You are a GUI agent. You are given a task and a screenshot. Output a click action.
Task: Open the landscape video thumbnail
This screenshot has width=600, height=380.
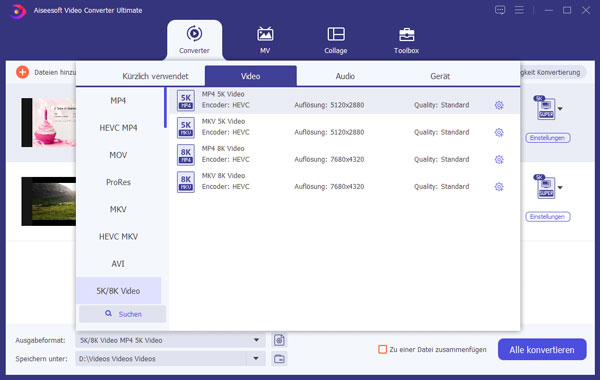pyautogui.click(x=49, y=201)
